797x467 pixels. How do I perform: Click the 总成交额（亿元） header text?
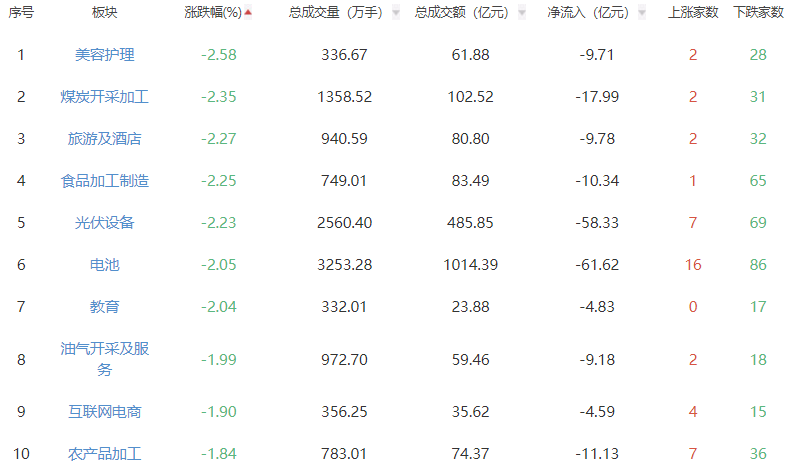click(x=461, y=13)
